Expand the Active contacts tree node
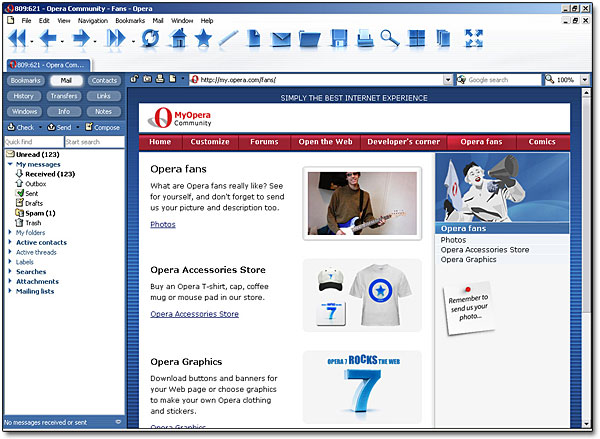Image resolution: width=600 pixels, height=439 pixels. [10, 242]
